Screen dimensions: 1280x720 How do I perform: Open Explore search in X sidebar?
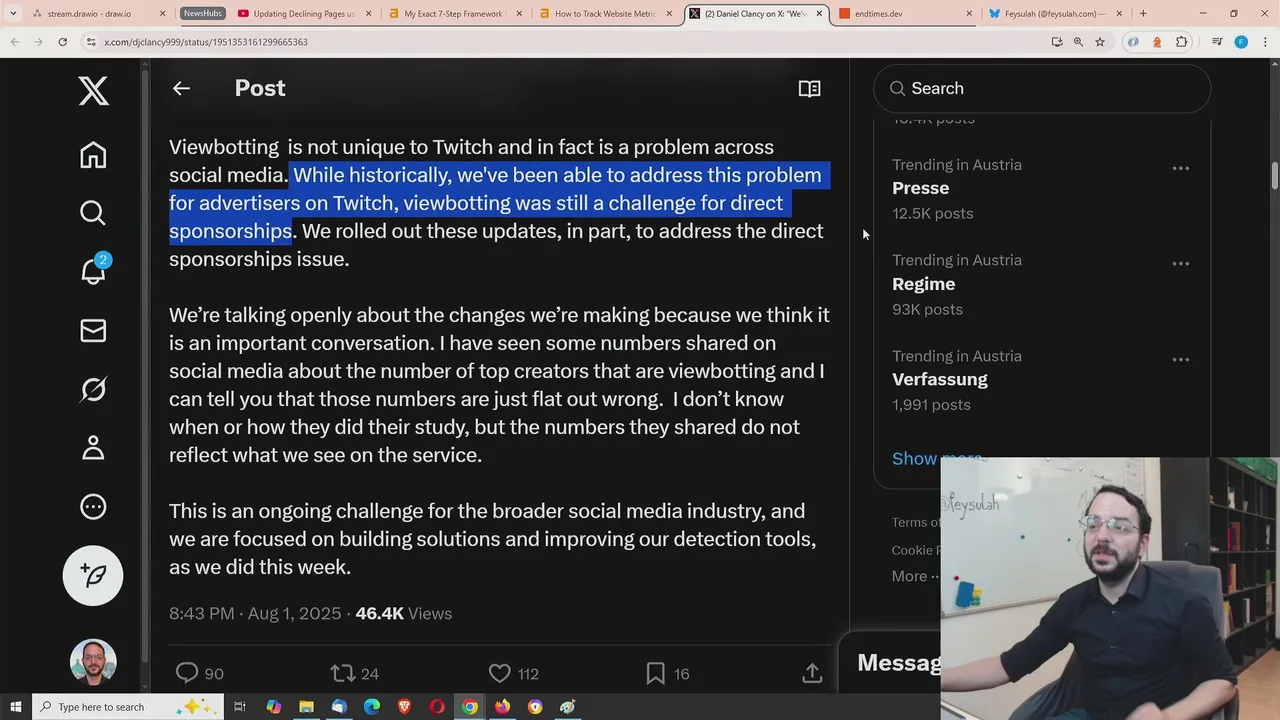click(x=93, y=213)
